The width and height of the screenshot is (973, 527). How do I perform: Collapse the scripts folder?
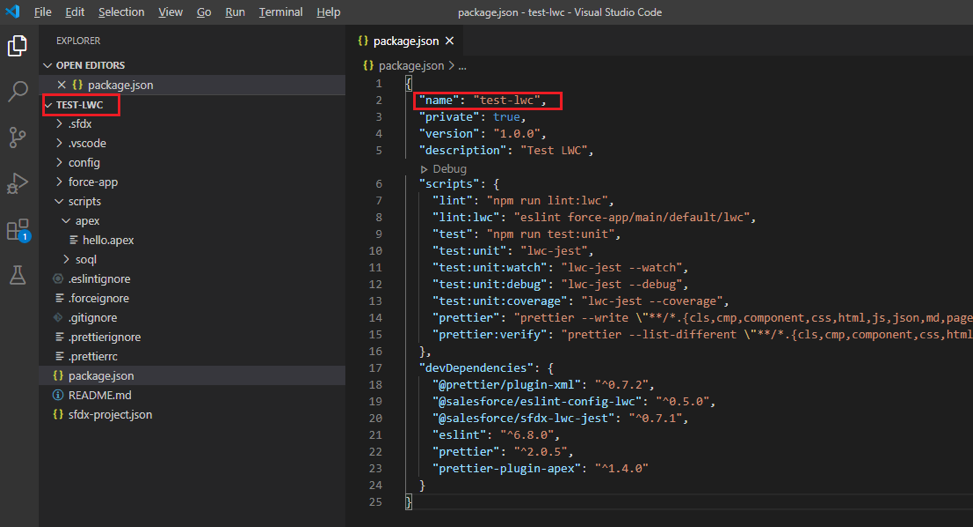coord(84,201)
